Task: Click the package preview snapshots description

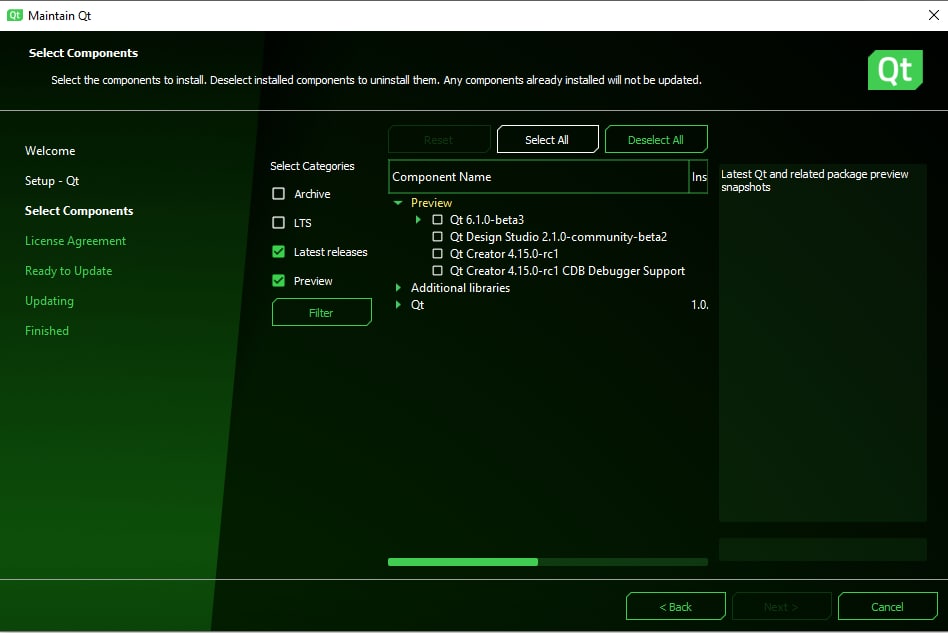Action: pos(814,180)
